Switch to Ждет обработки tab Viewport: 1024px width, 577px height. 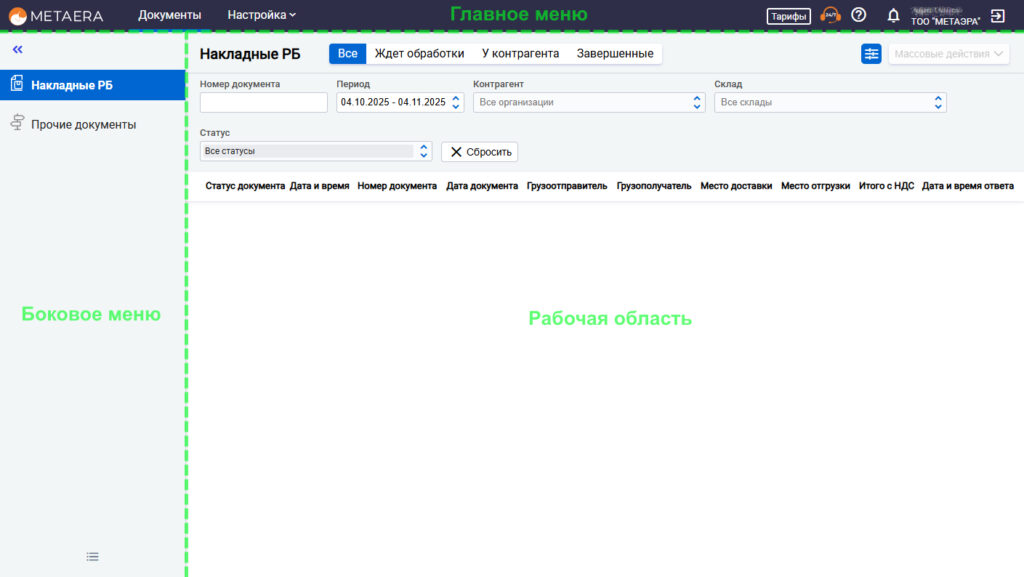point(419,54)
